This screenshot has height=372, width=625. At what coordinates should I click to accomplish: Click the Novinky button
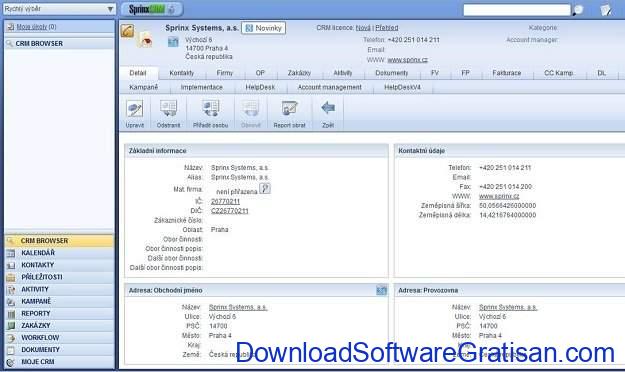pyautogui.click(x=263, y=28)
